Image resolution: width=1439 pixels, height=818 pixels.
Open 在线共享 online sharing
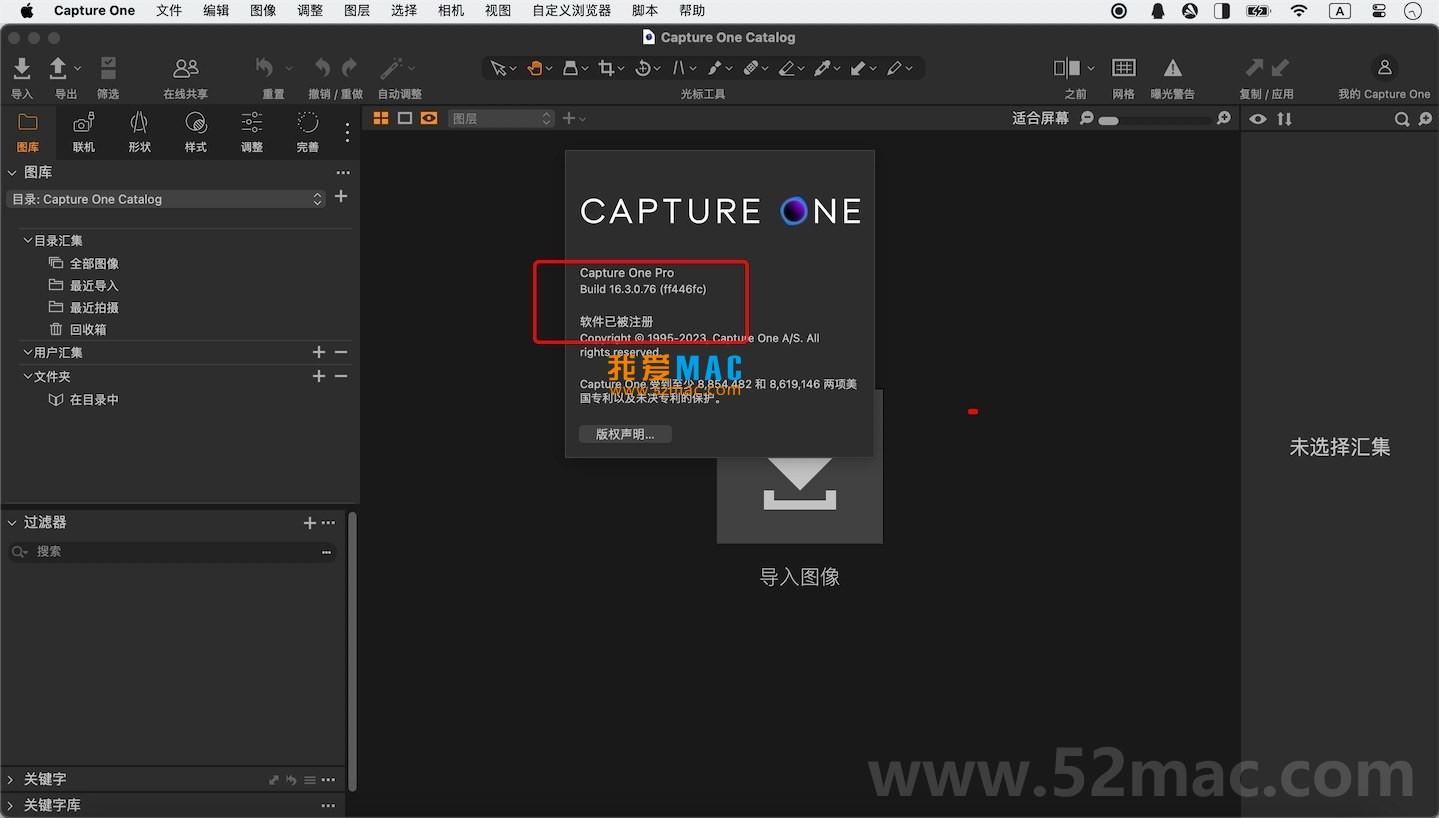coord(185,68)
